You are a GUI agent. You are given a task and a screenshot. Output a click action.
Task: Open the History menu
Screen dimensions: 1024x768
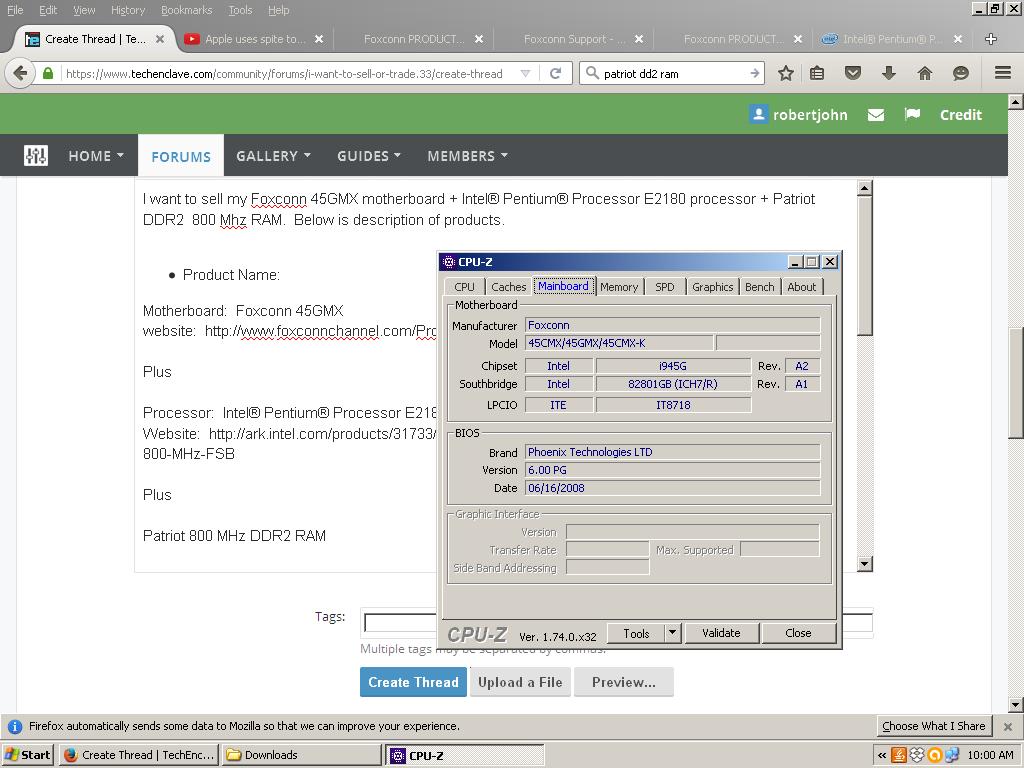click(x=128, y=10)
